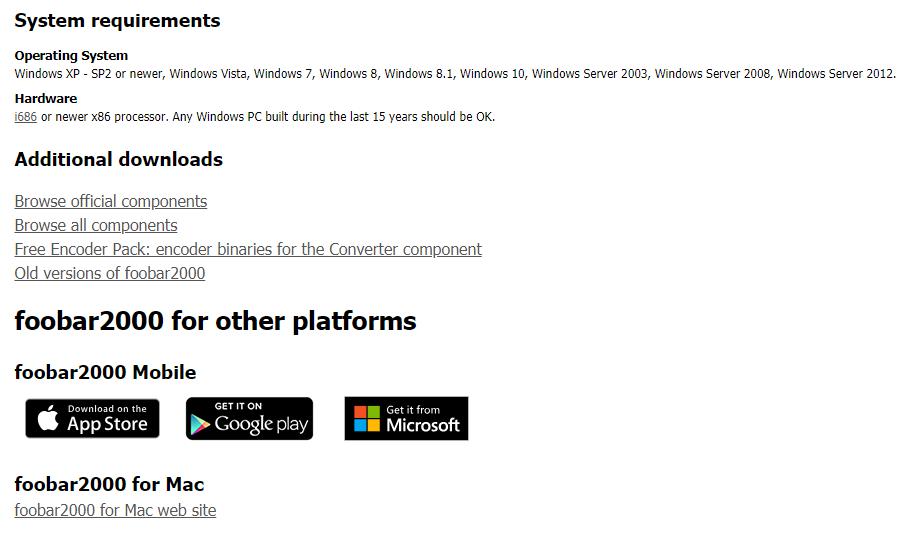Viewport: 923px width, 533px height.
Task: Click the foobar2000 Mobile heading
Action: coord(105,372)
